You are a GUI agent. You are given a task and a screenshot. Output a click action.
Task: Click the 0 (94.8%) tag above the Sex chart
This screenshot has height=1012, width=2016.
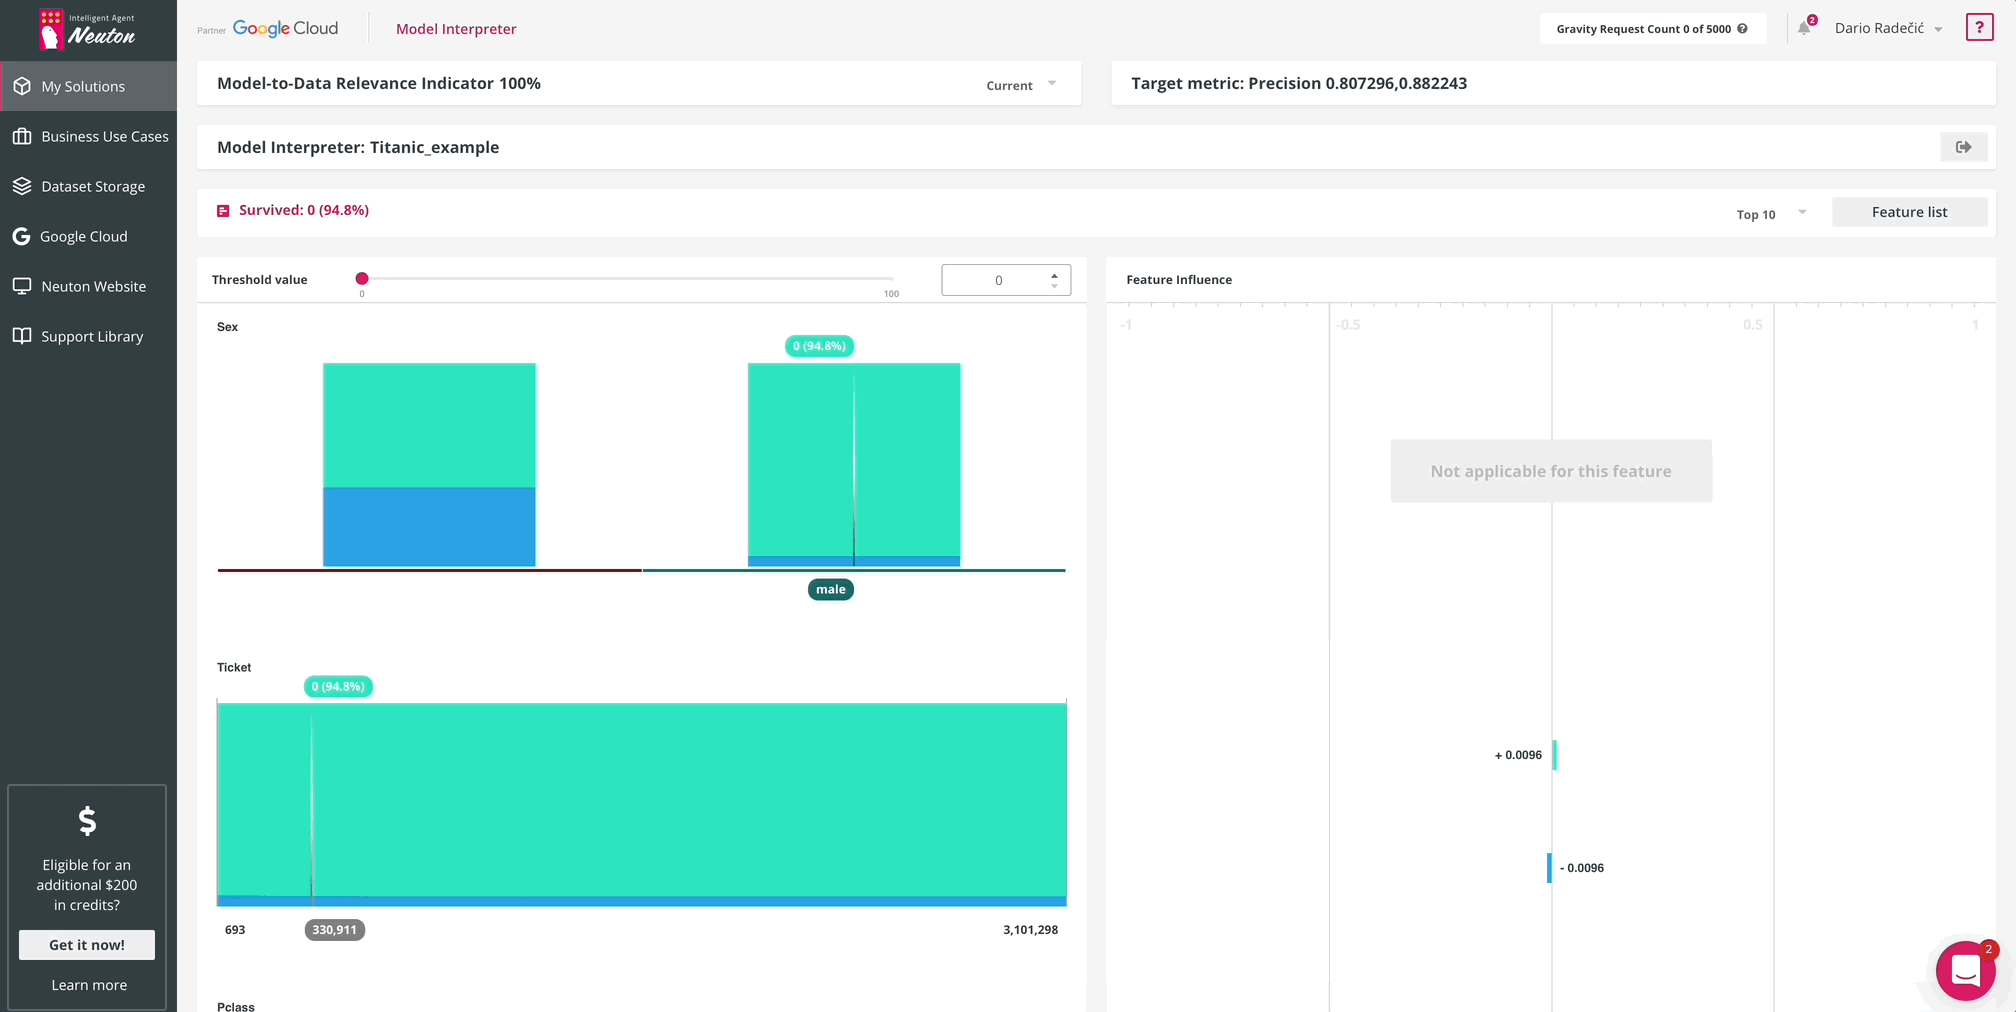pyautogui.click(x=819, y=346)
